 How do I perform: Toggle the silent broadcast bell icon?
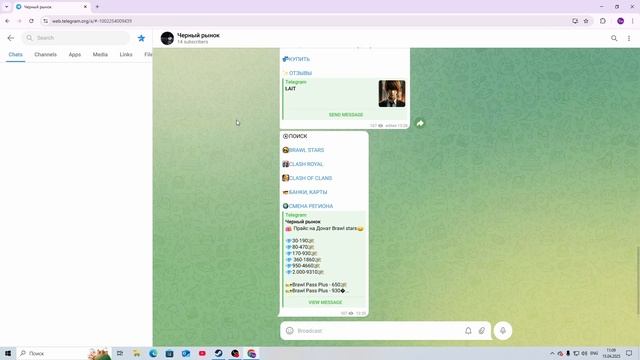[x=468, y=331]
